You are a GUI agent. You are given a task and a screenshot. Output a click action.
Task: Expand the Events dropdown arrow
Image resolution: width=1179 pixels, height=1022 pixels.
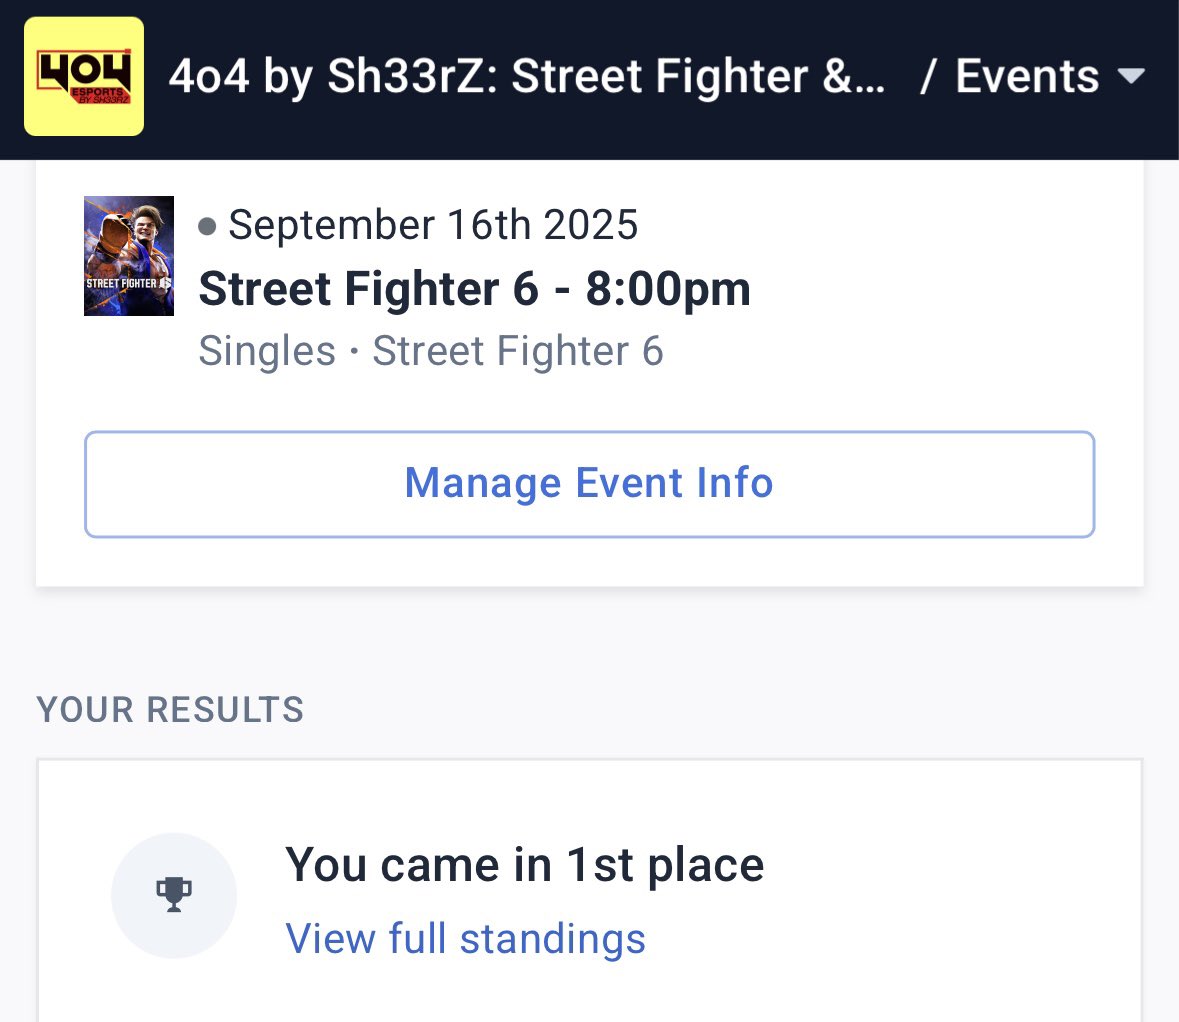point(1131,76)
